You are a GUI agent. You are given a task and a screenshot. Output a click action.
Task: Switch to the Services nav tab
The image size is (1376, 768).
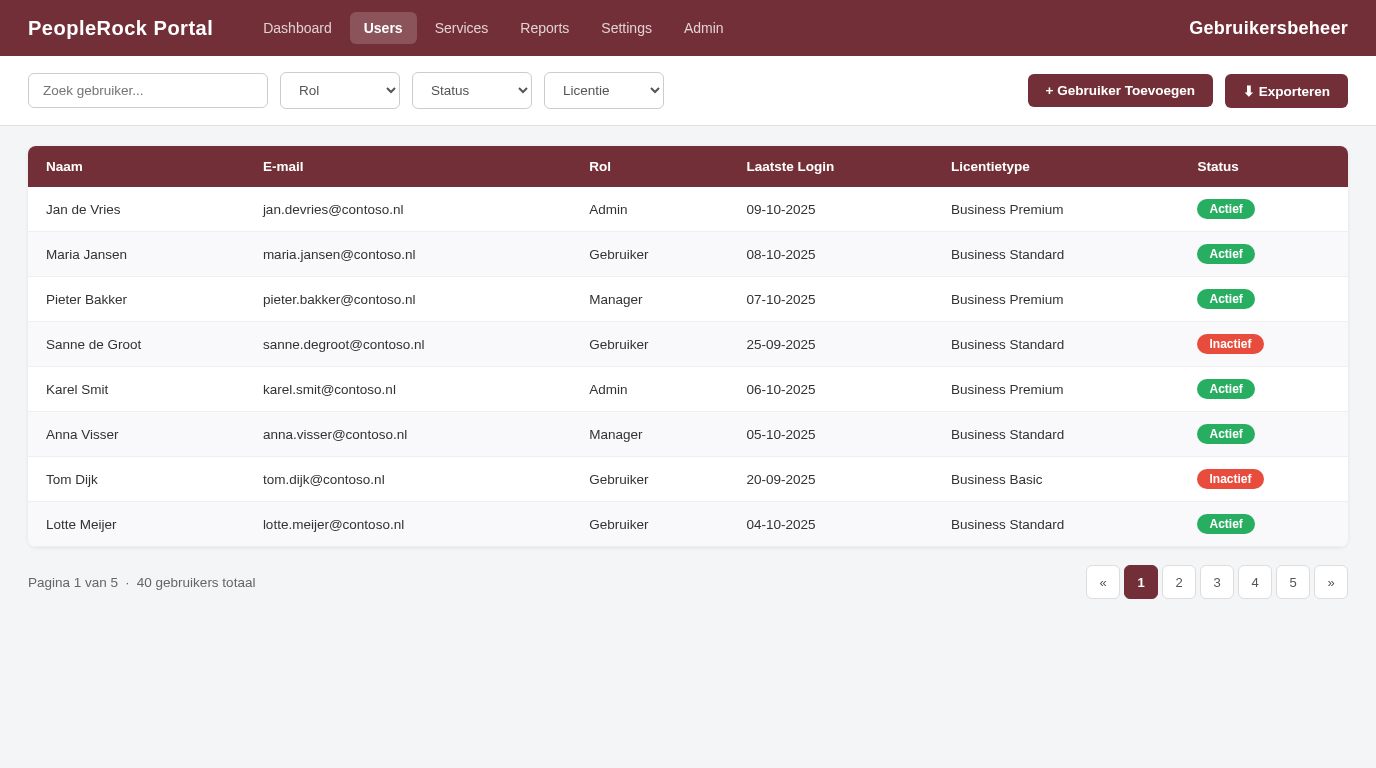(x=461, y=28)
